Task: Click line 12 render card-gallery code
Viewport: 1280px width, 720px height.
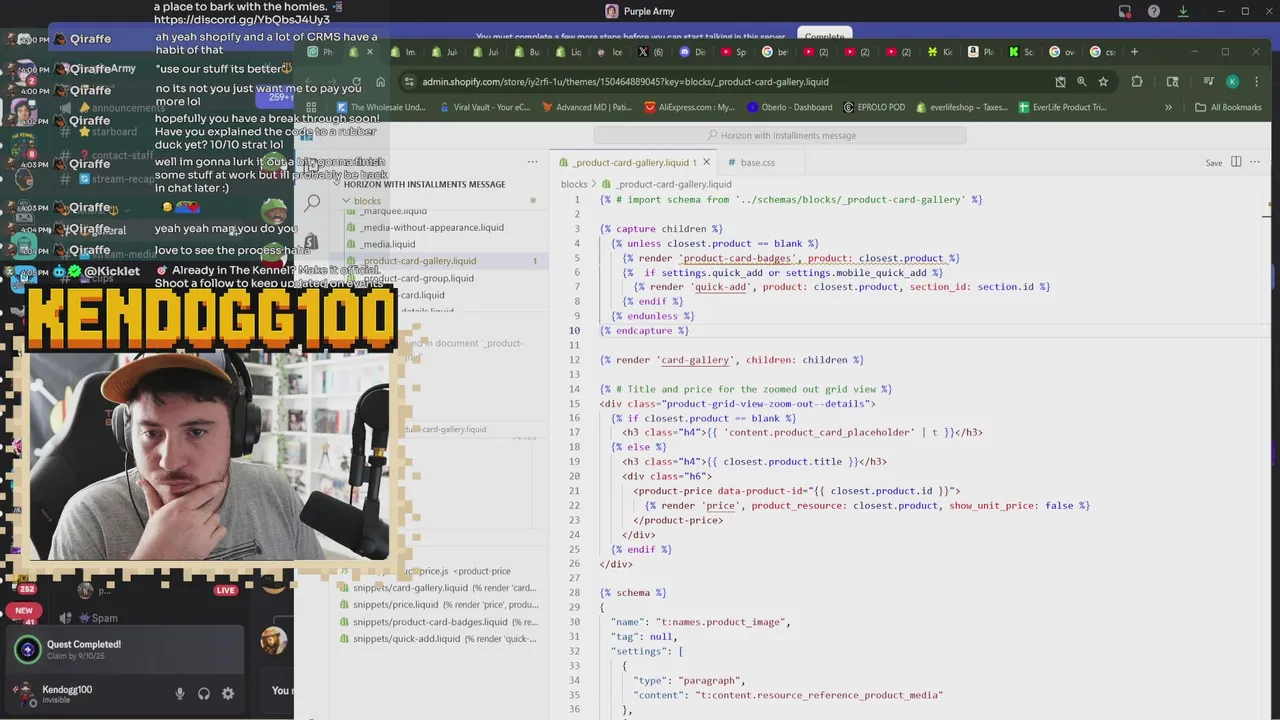Action: pos(732,360)
